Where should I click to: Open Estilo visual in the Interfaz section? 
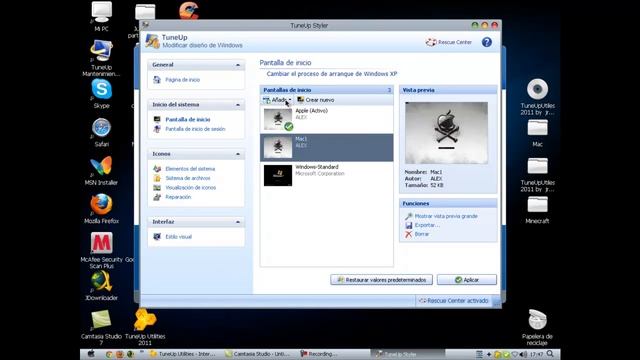(x=178, y=237)
